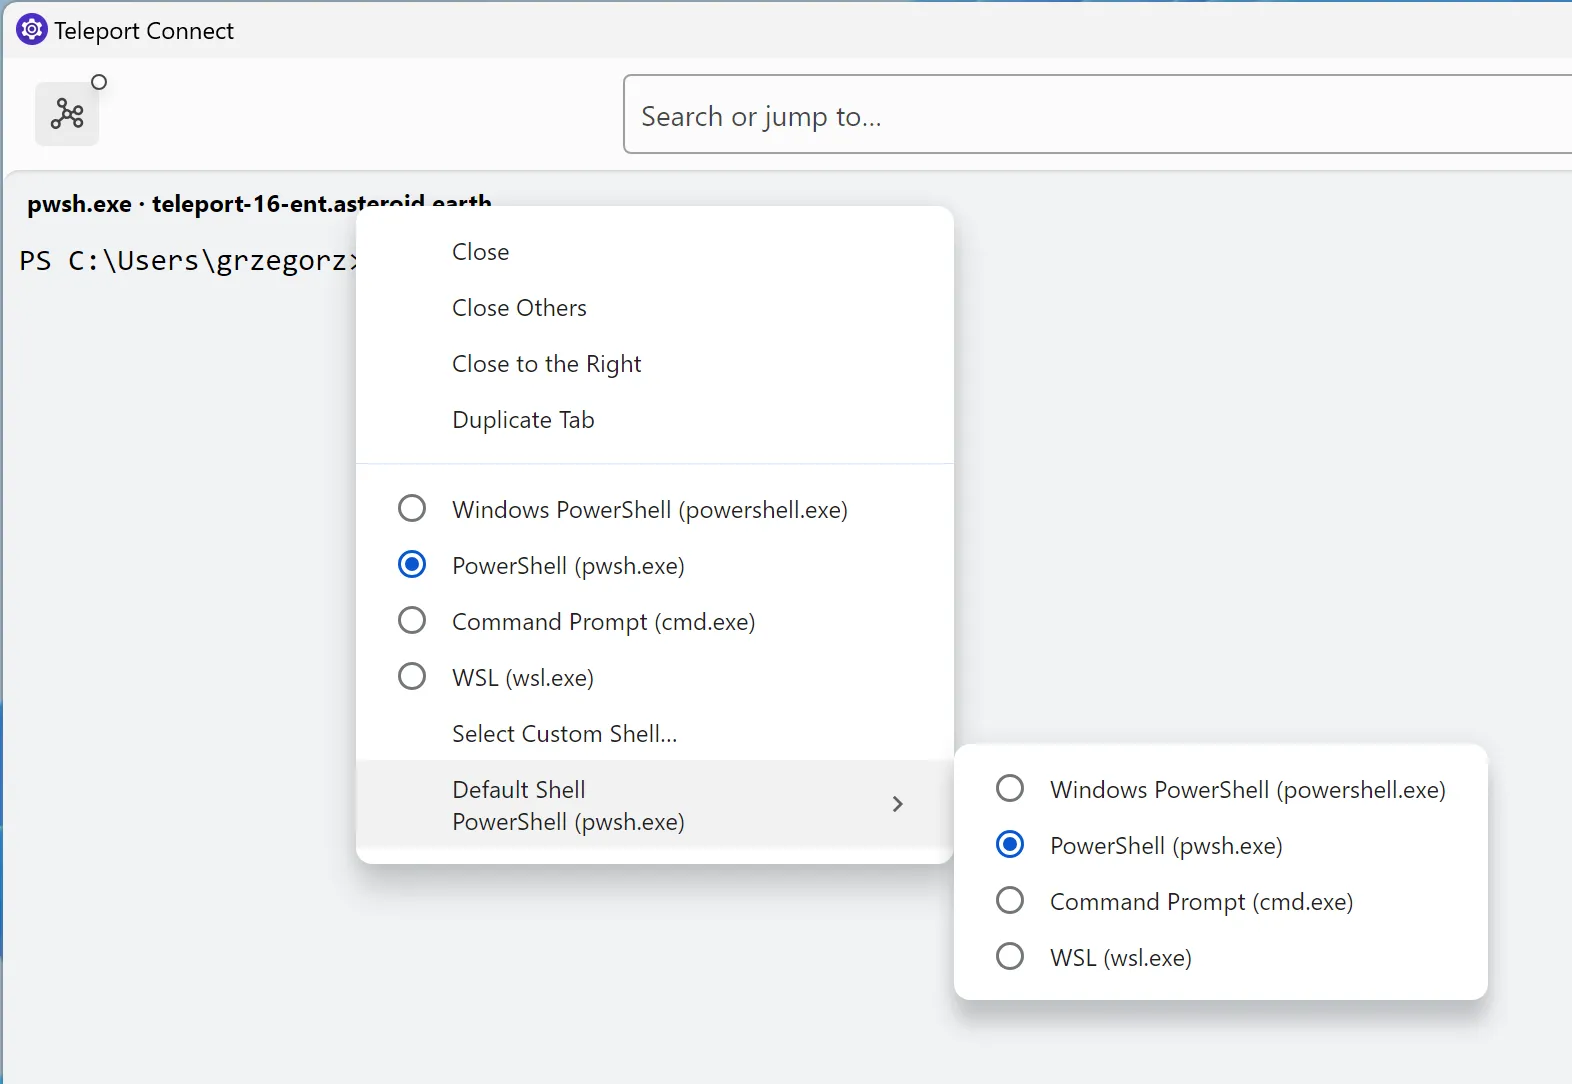Pick Duplicate Tab menu entry

(x=654, y=420)
